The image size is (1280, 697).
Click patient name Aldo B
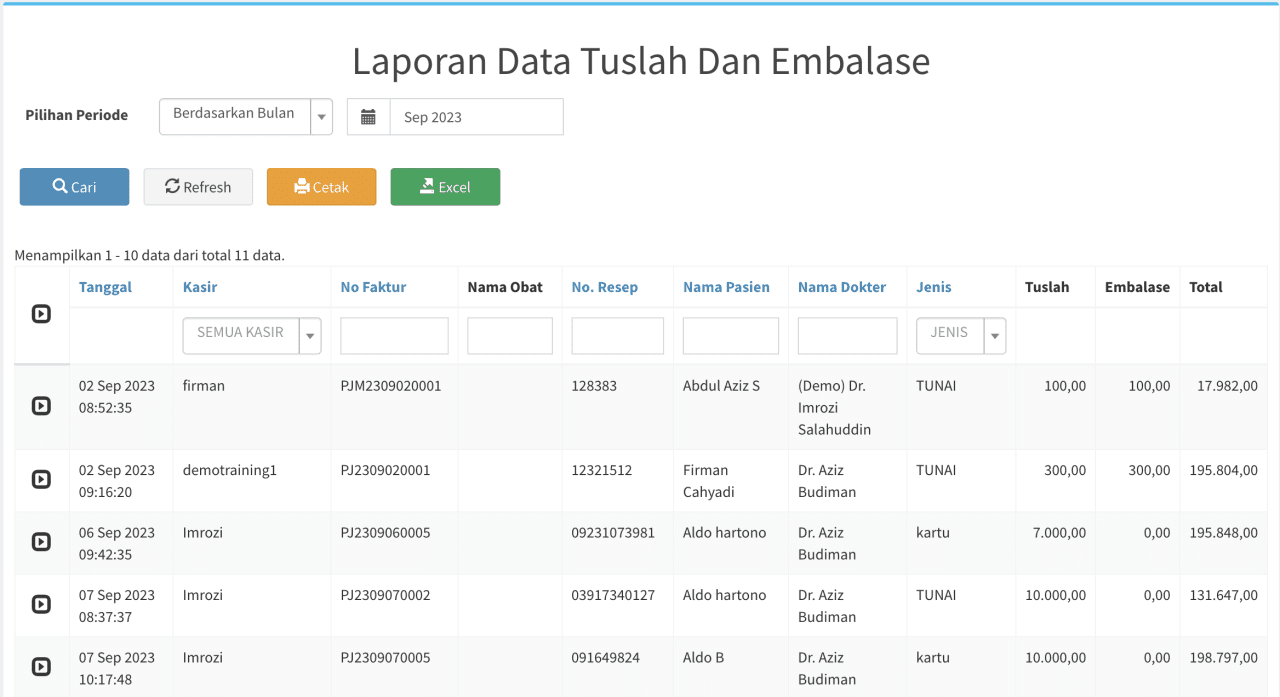click(704, 658)
